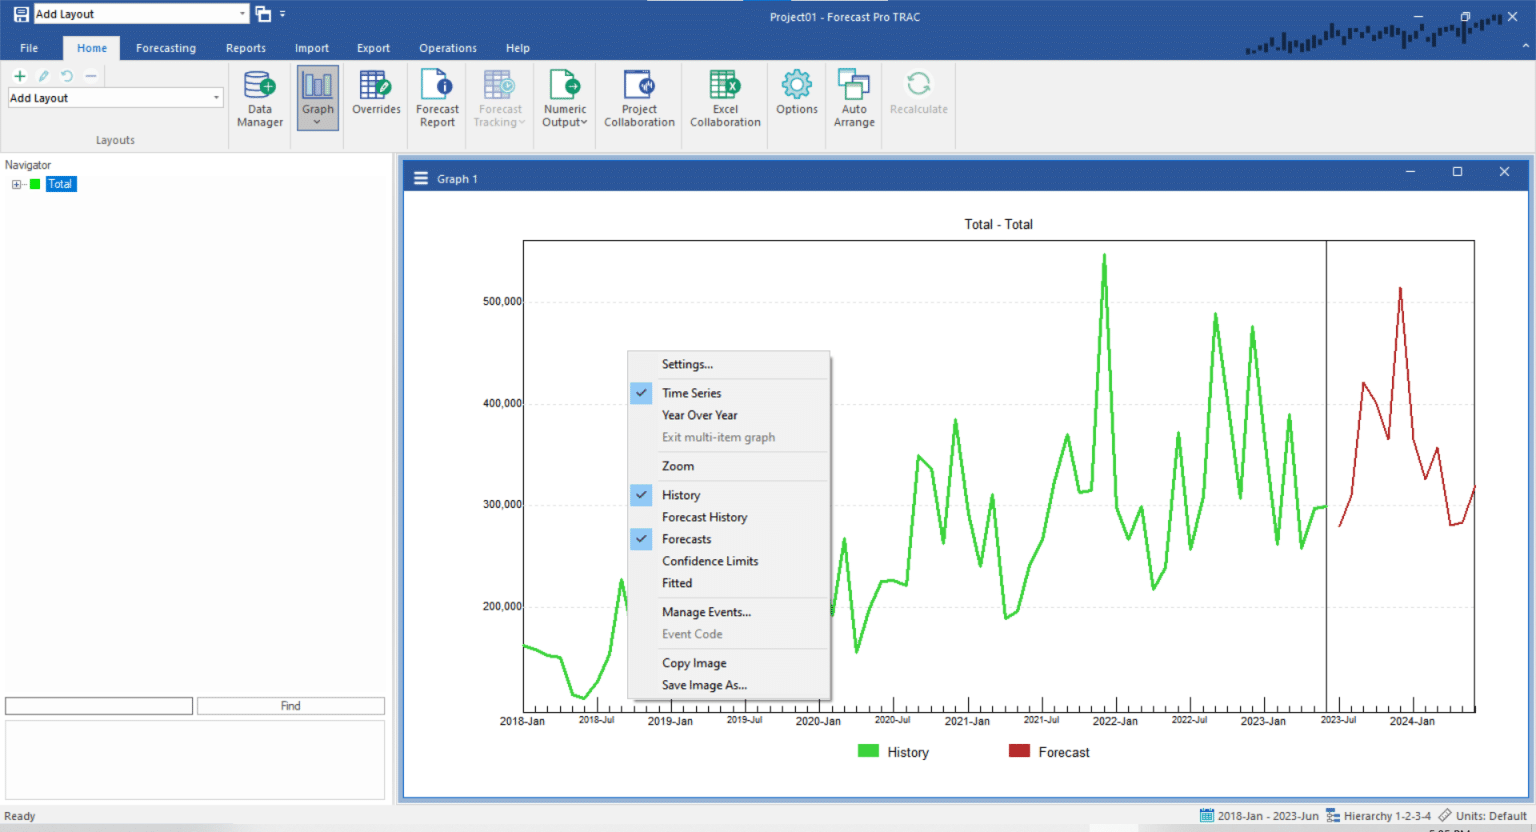
Task: Open the Add Layout dropdown in Layouts
Action: click(216, 98)
